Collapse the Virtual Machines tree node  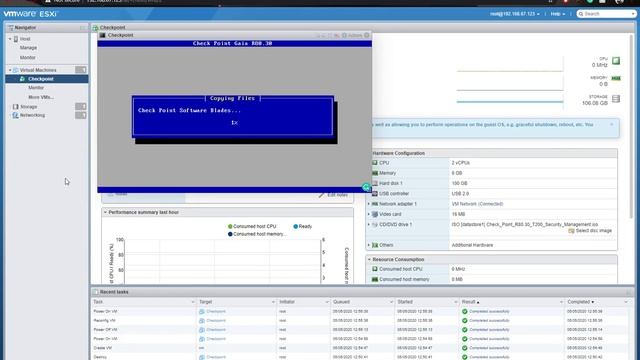[x=10, y=70]
